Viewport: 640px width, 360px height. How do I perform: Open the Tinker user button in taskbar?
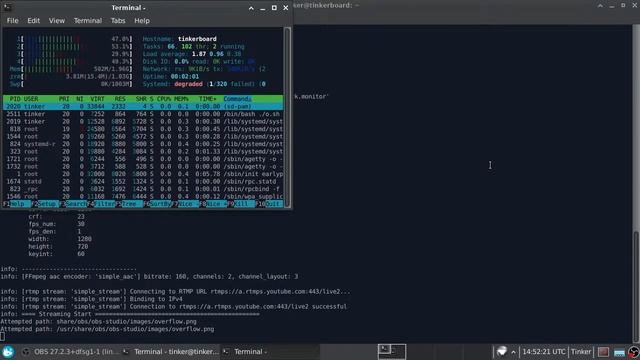pyautogui.click(x=581, y=351)
